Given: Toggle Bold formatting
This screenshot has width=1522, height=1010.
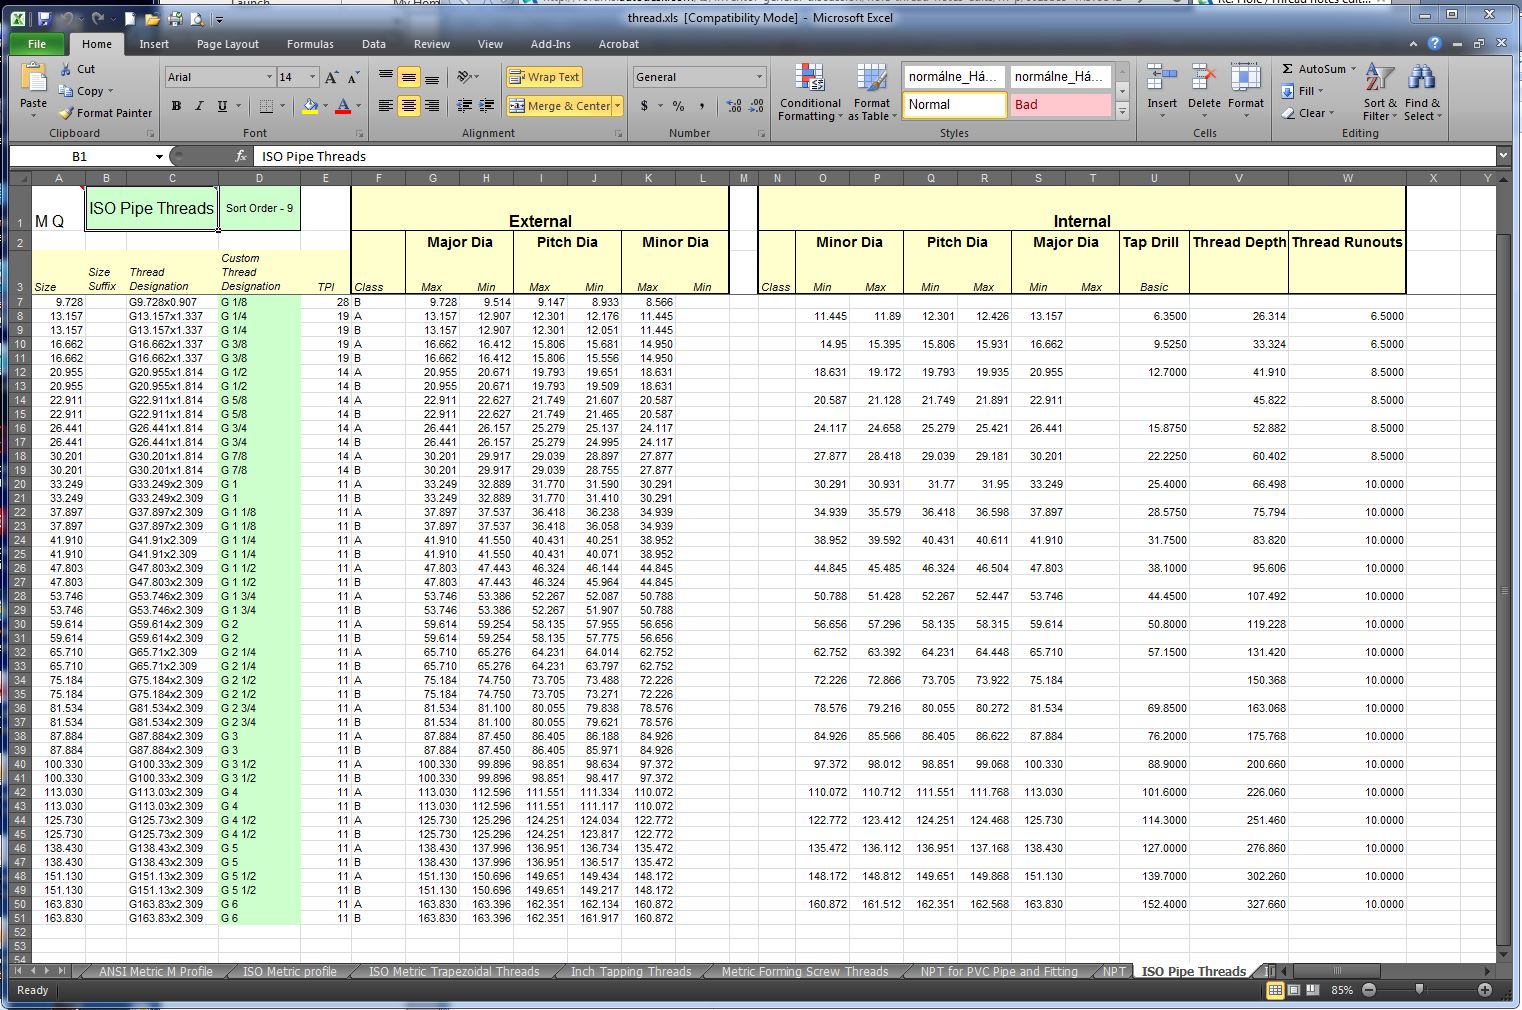Looking at the screenshot, I should pos(176,106).
